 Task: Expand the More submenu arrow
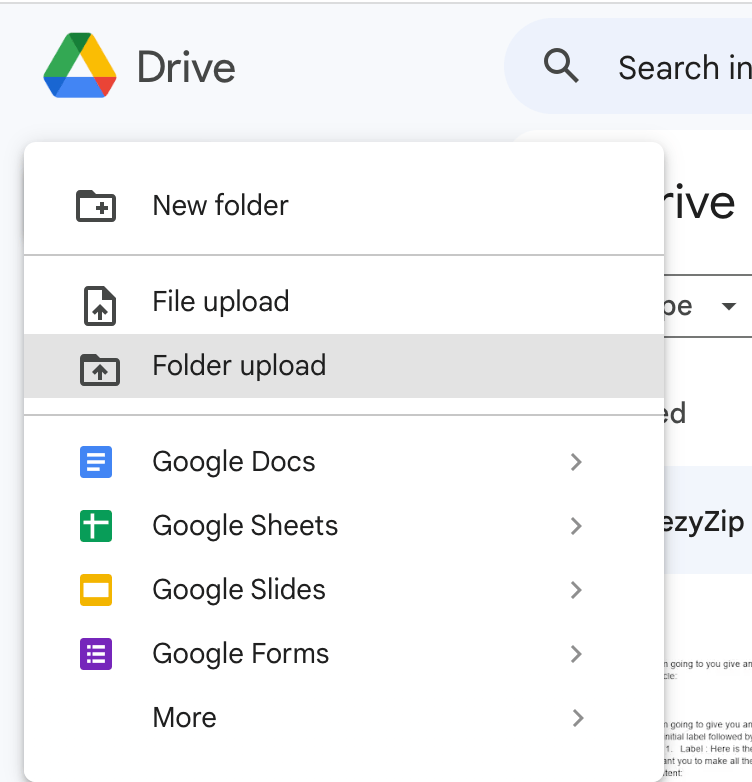click(x=576, y=718)
